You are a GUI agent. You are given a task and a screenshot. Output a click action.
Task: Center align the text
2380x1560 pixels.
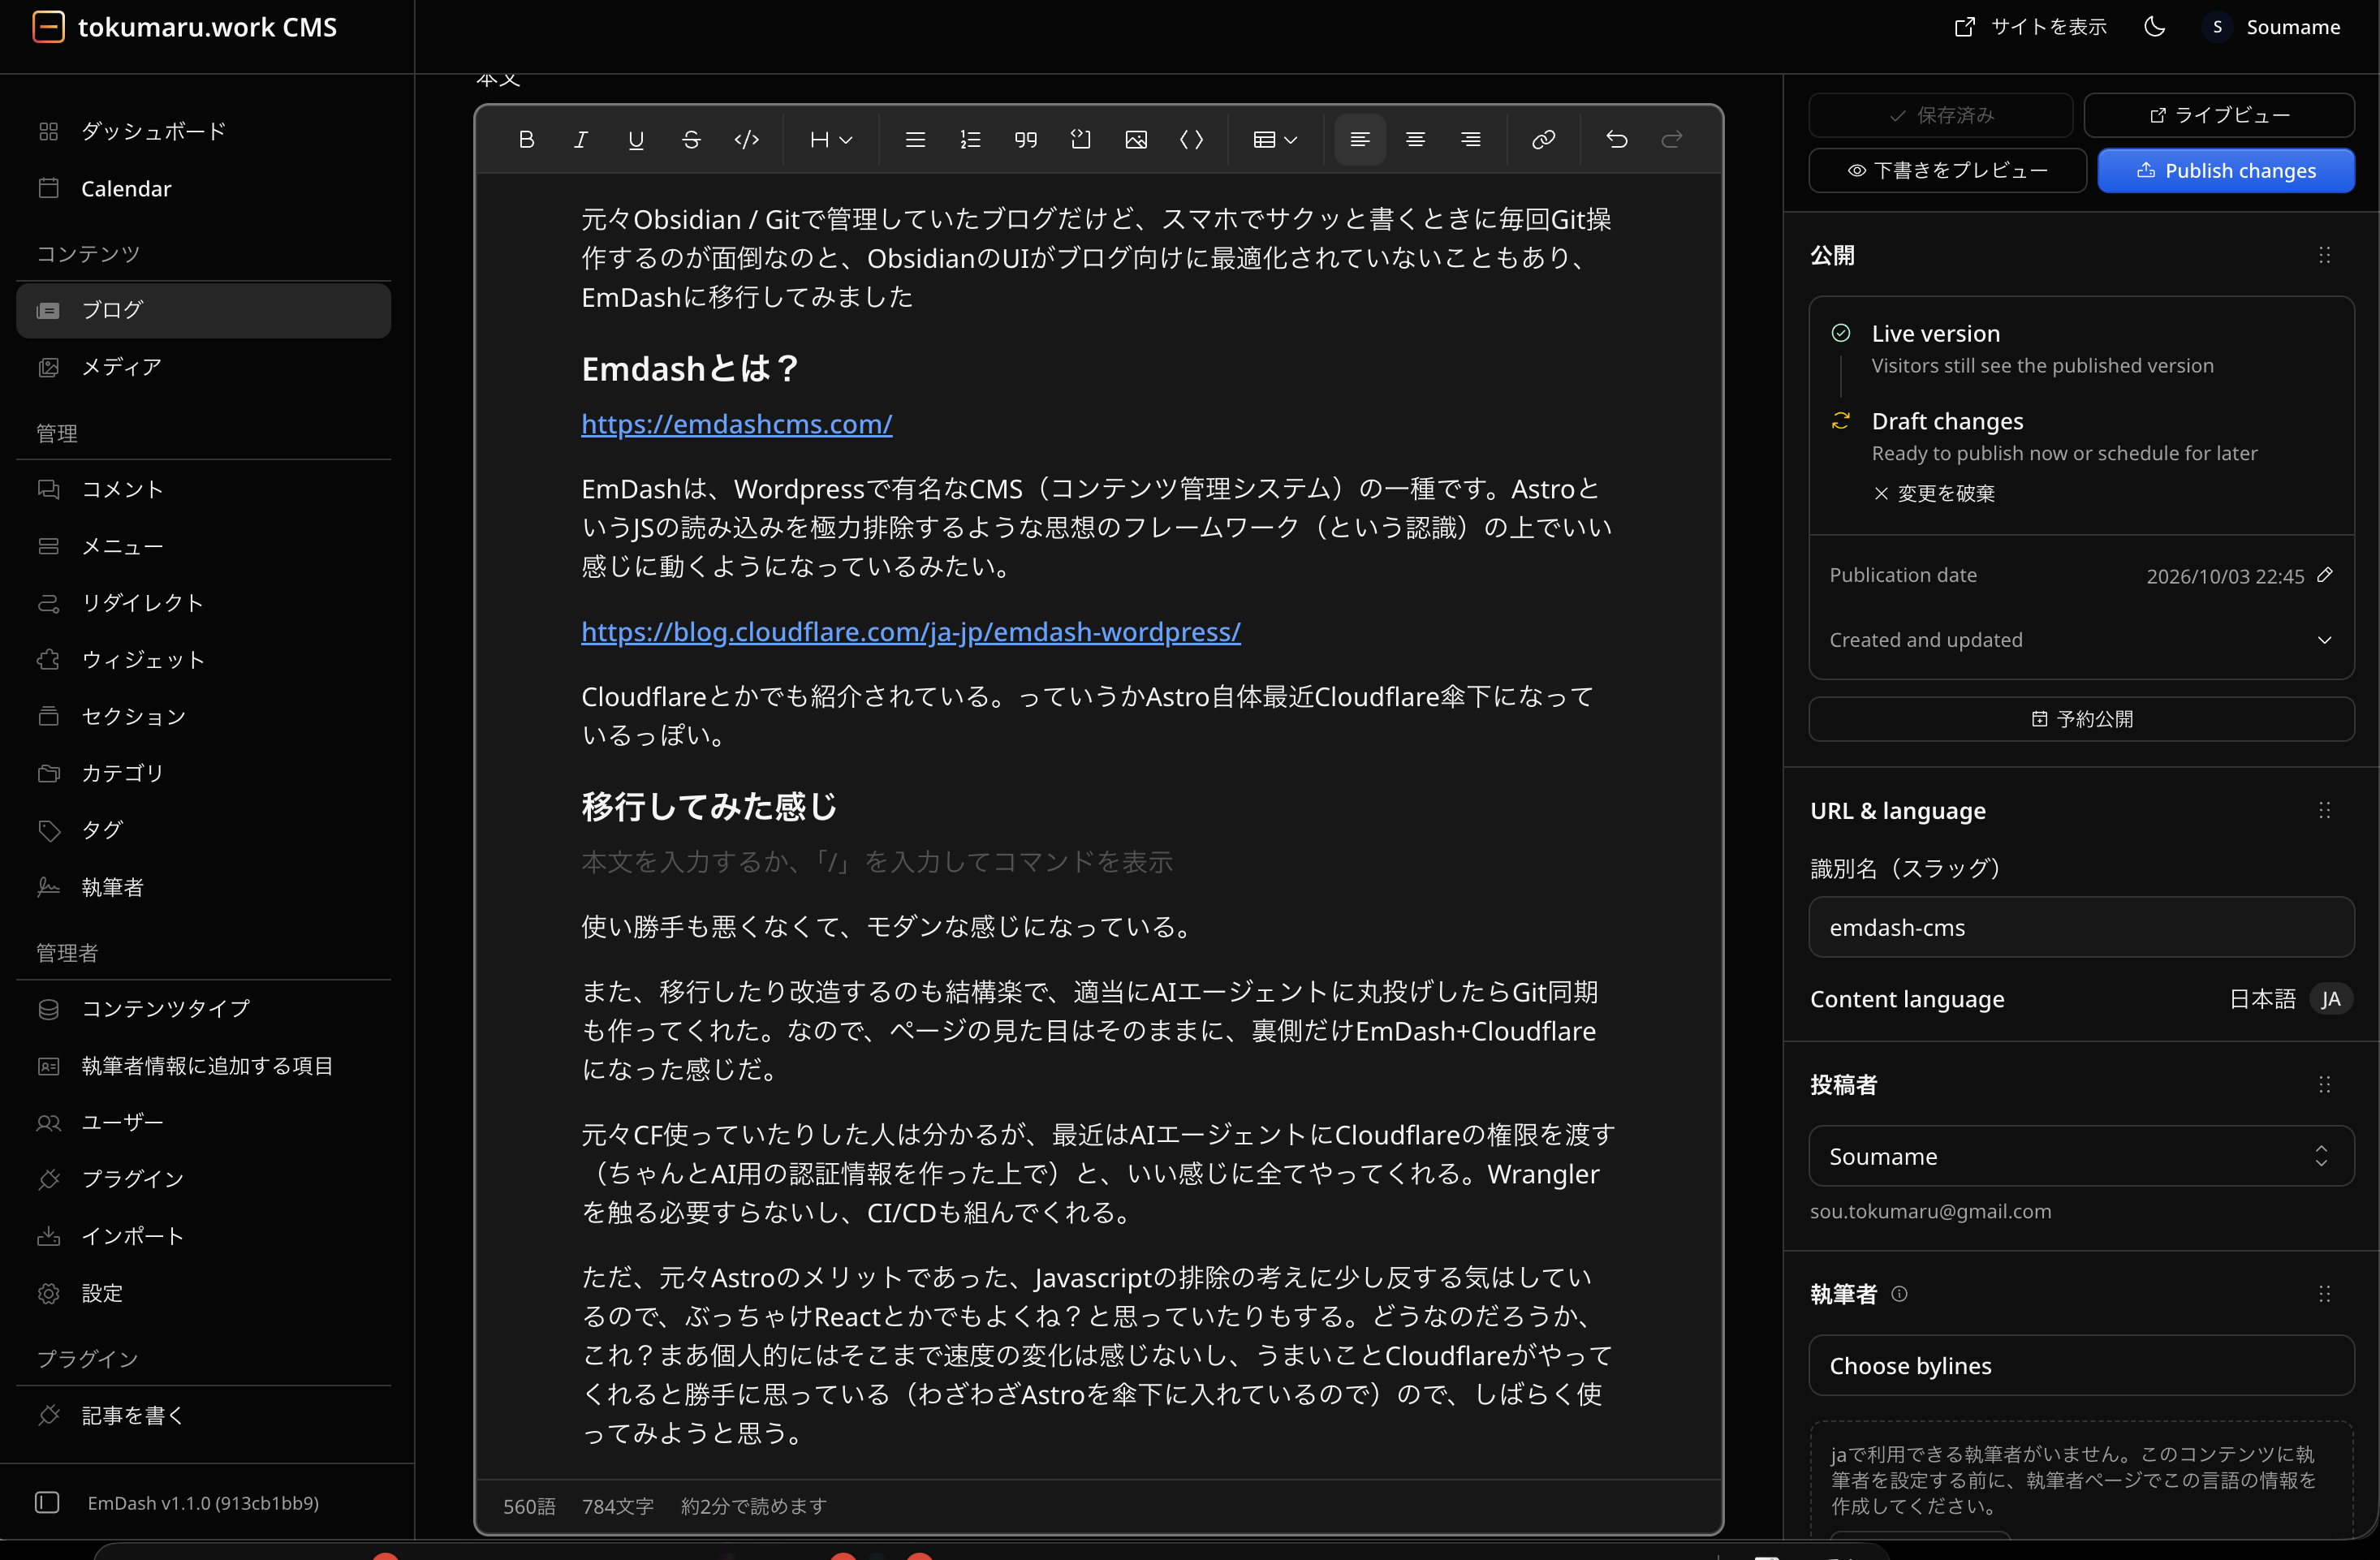pyautogui.click(x=1415, y=140)
